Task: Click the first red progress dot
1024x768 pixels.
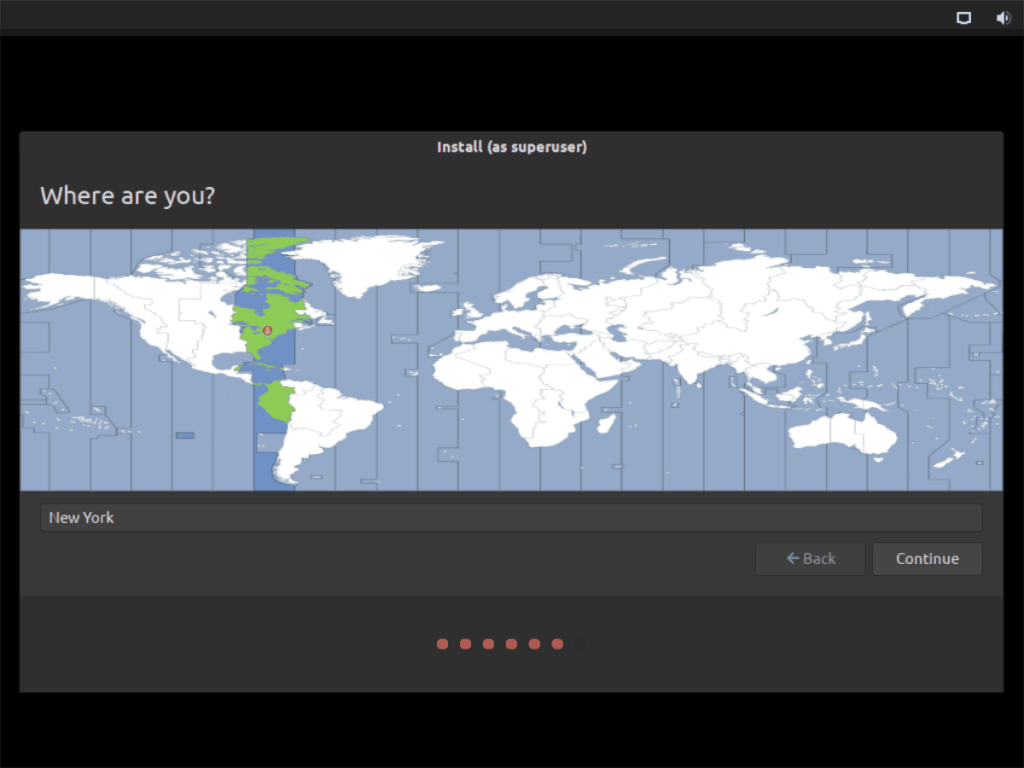Action: coord(442,644)
